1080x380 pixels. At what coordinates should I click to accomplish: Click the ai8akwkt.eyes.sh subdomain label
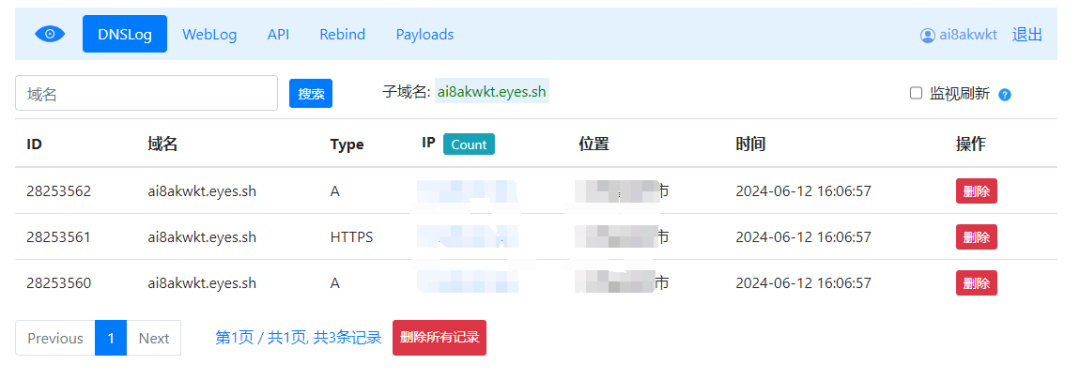tap(492, 92)
